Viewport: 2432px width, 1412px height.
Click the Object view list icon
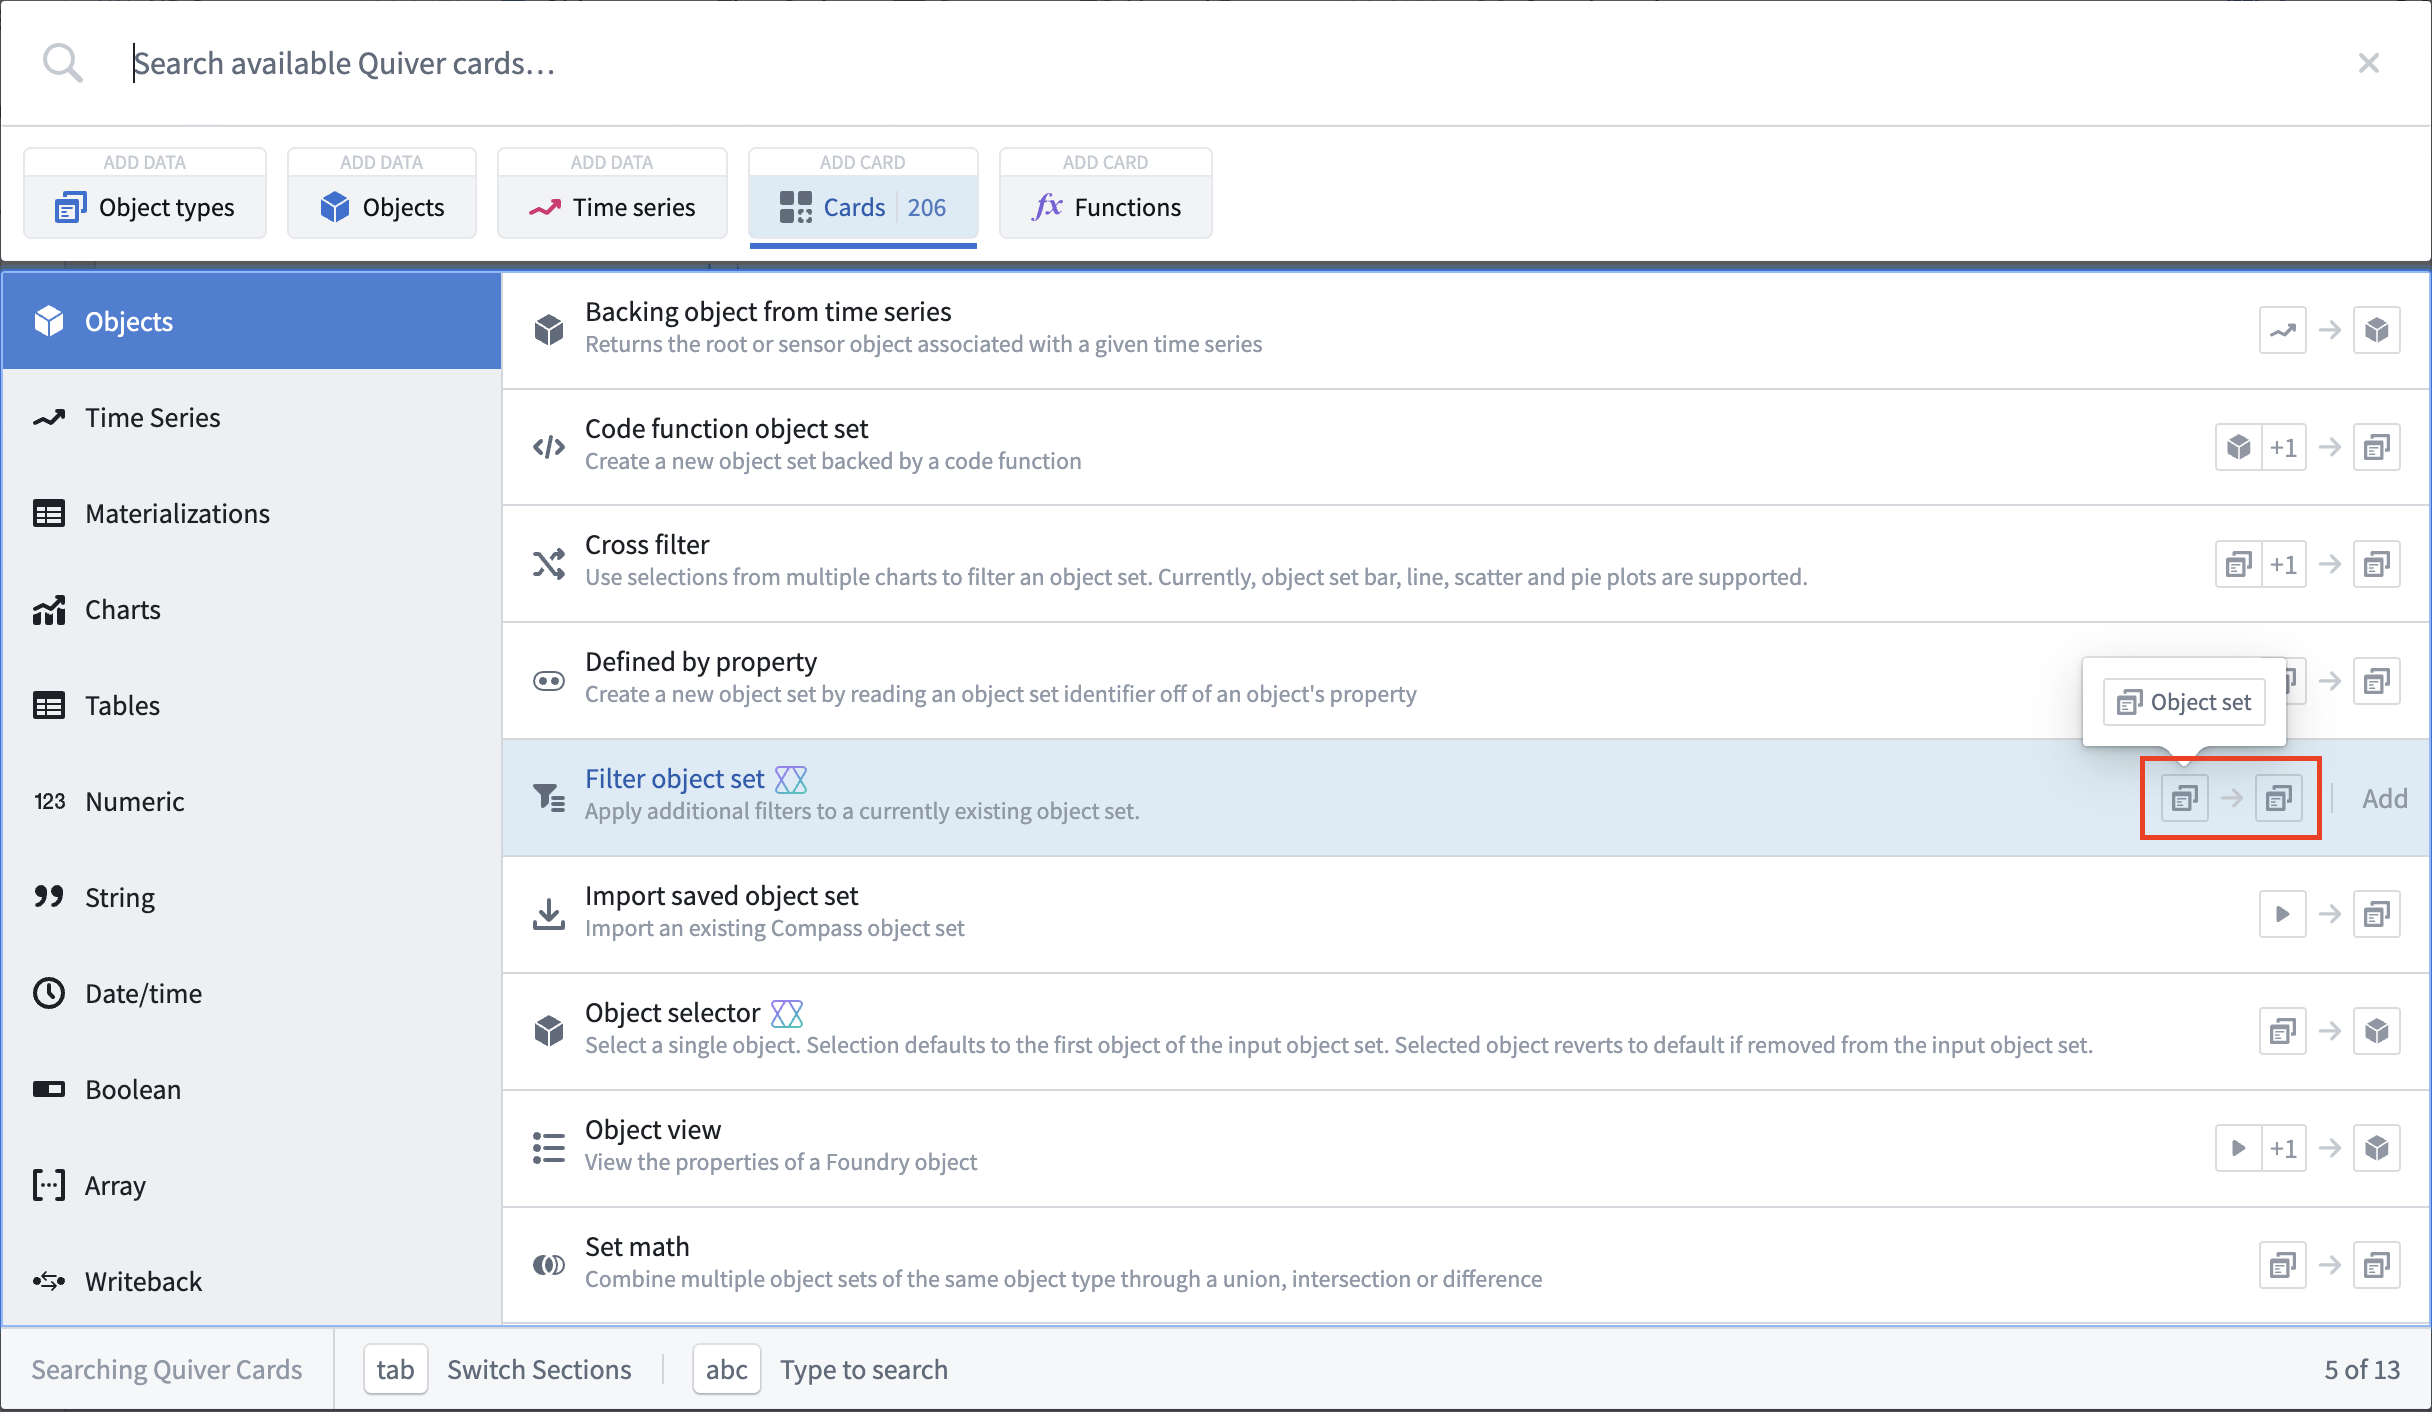click(x=549, y=1147)
